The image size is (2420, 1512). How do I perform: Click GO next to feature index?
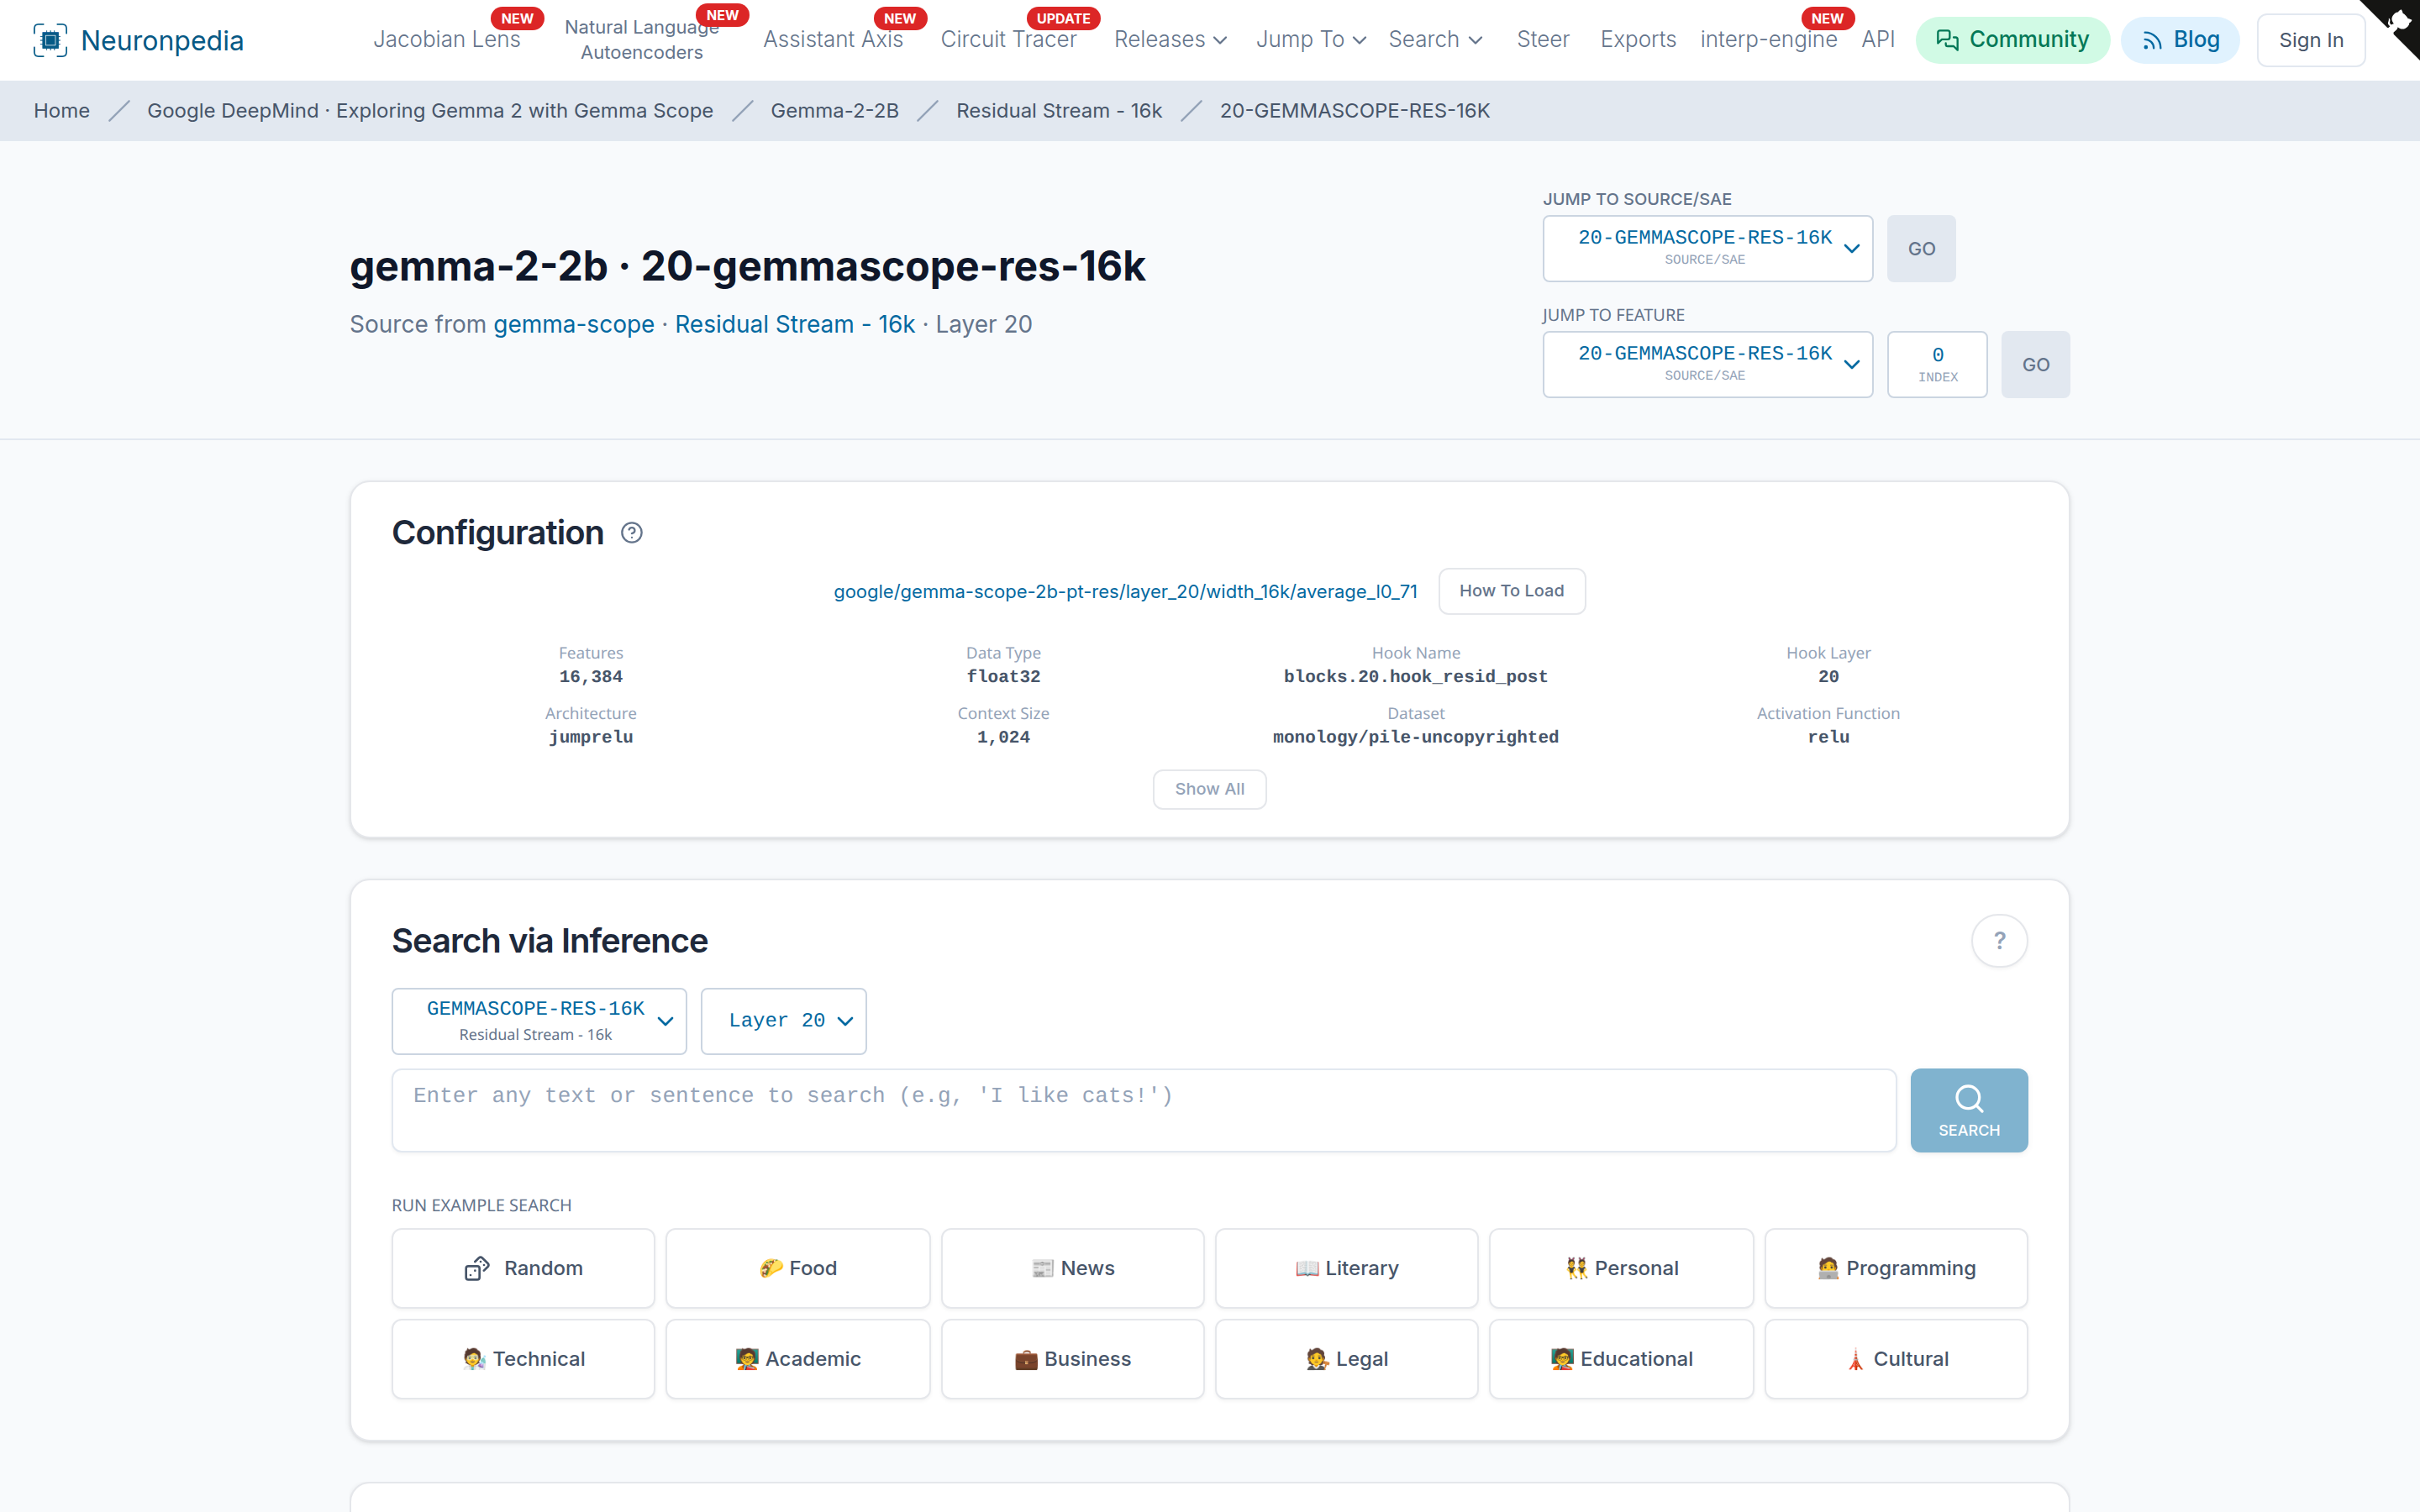pyautogui.click(x=2035, y=364)
